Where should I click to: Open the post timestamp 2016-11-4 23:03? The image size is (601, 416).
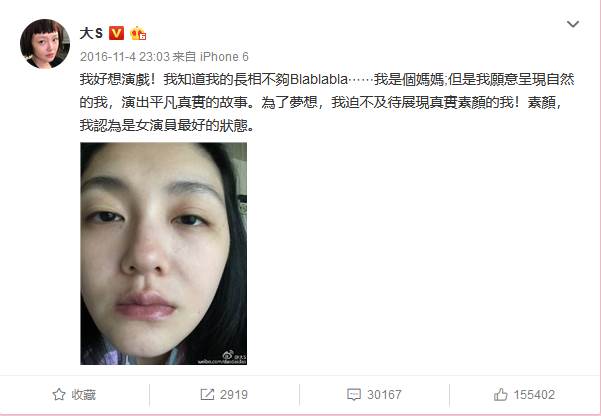(x=125, y=57)
